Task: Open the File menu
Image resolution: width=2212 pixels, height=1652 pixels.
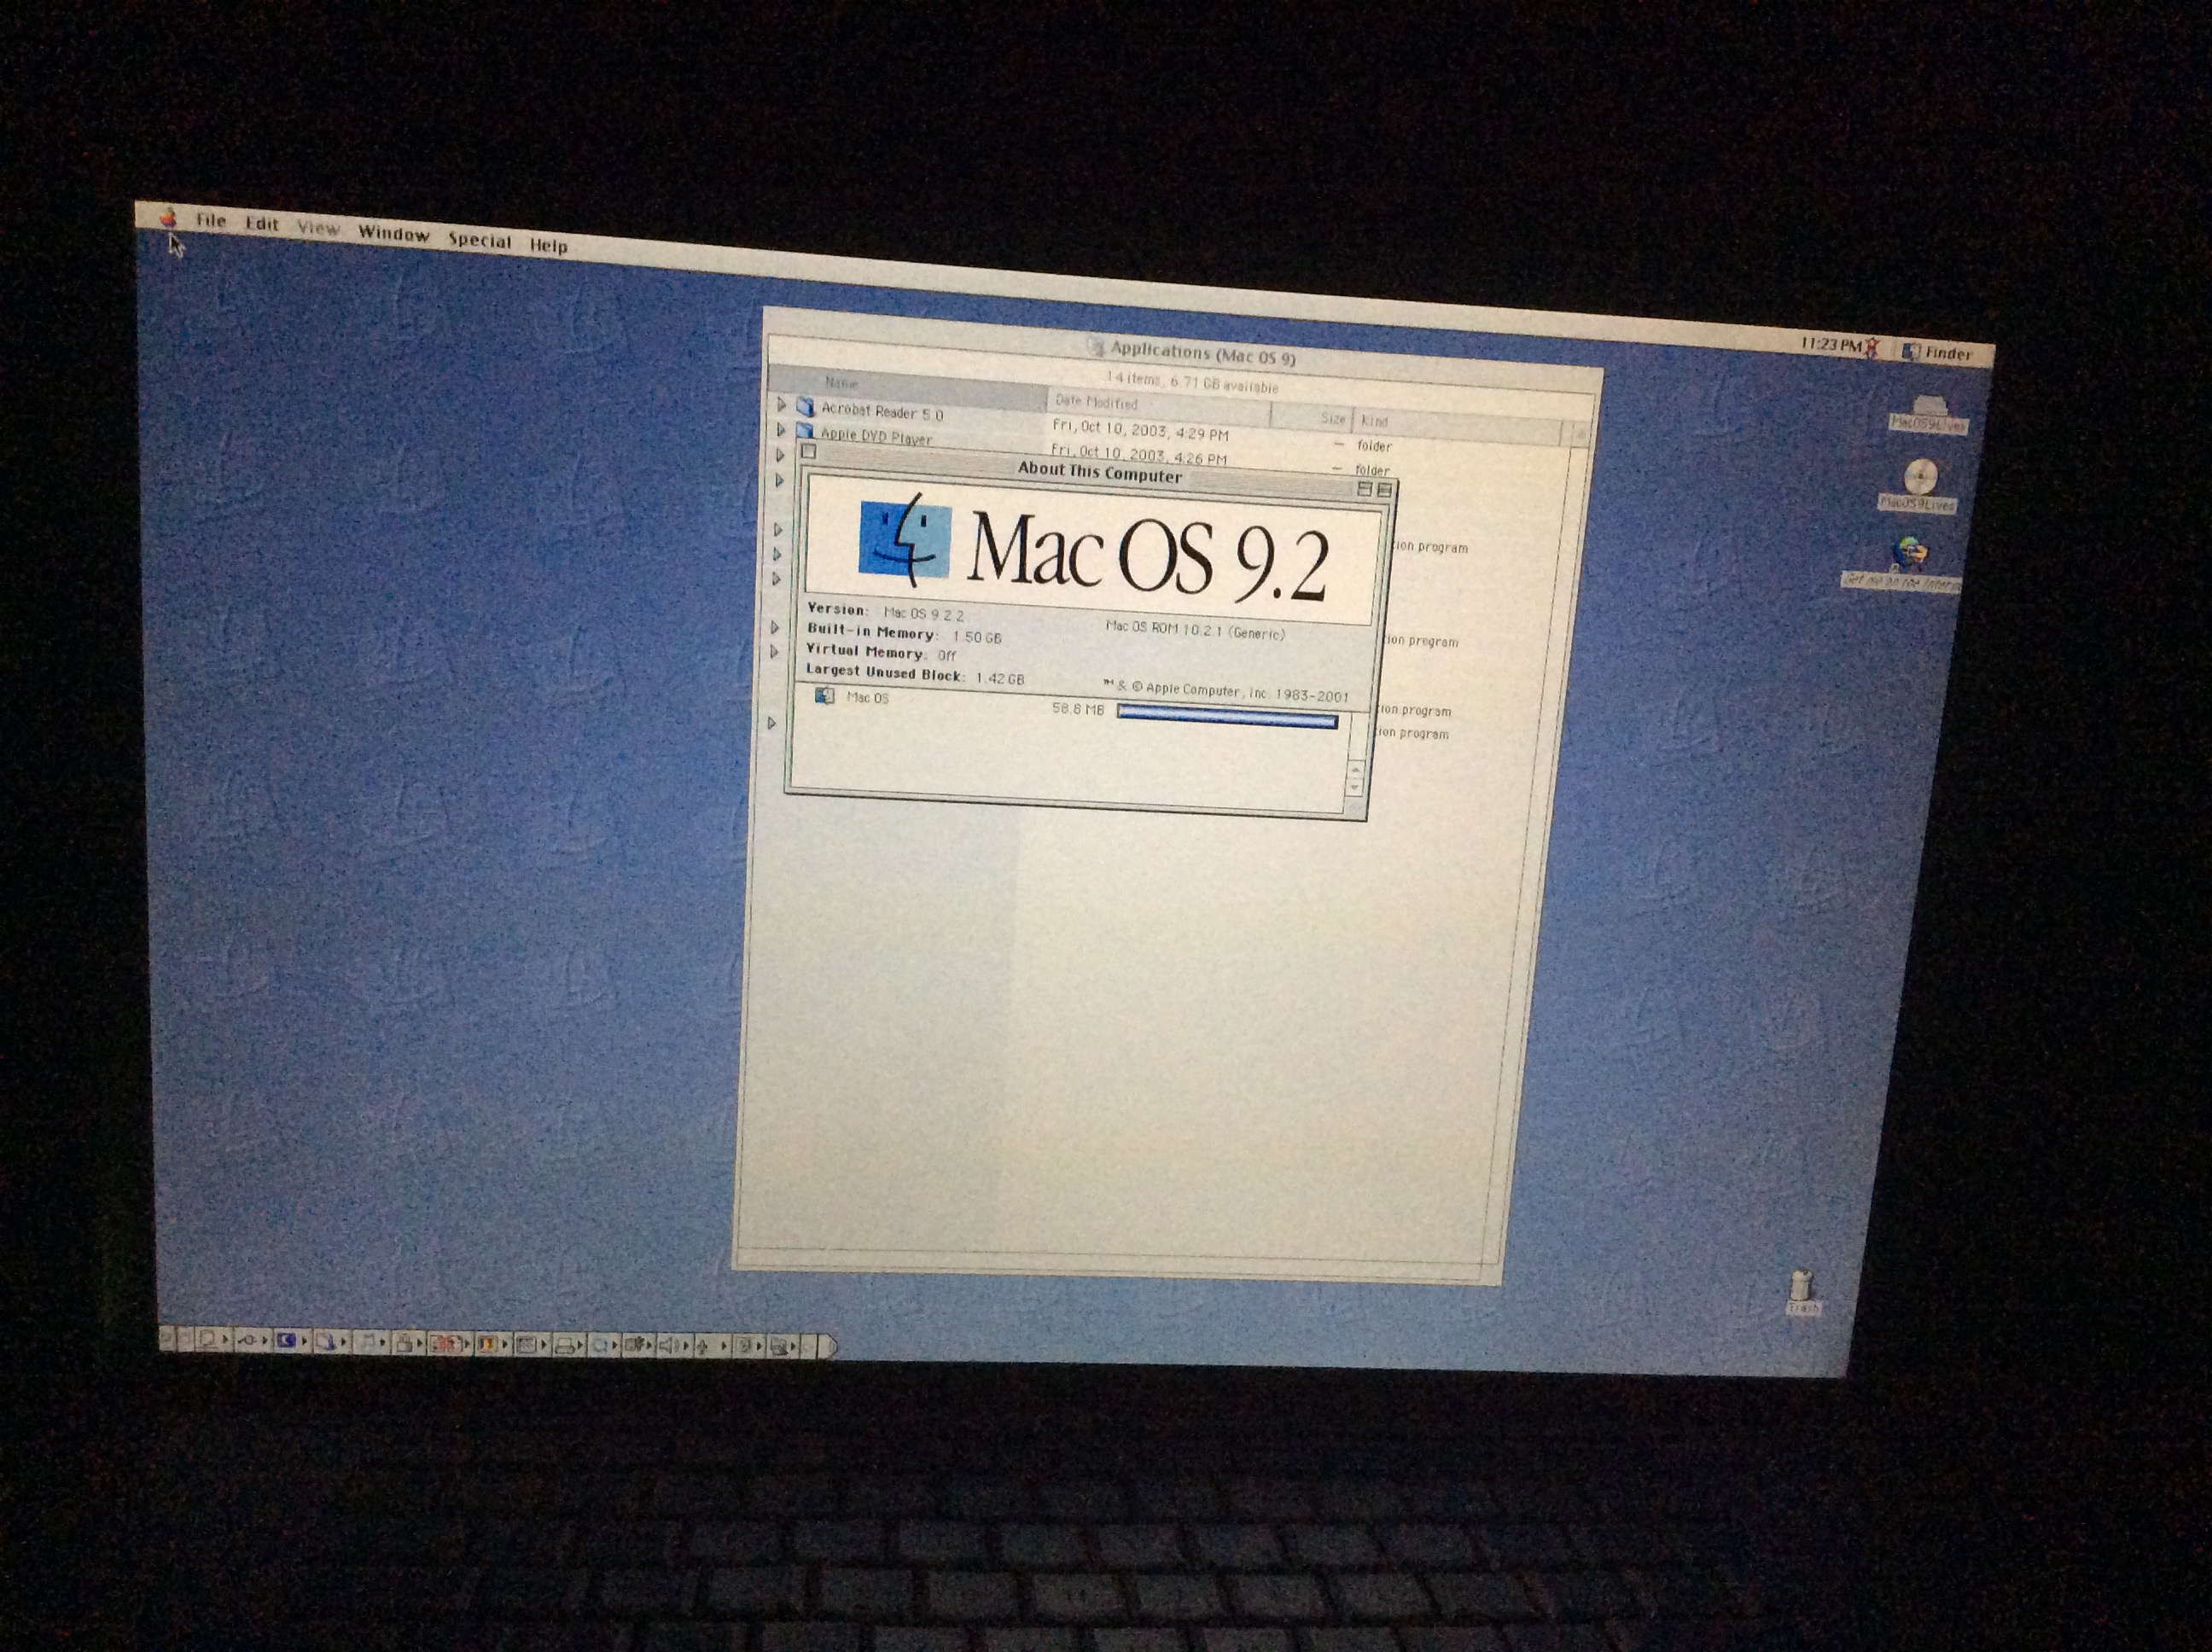Action: pos(210,220)
